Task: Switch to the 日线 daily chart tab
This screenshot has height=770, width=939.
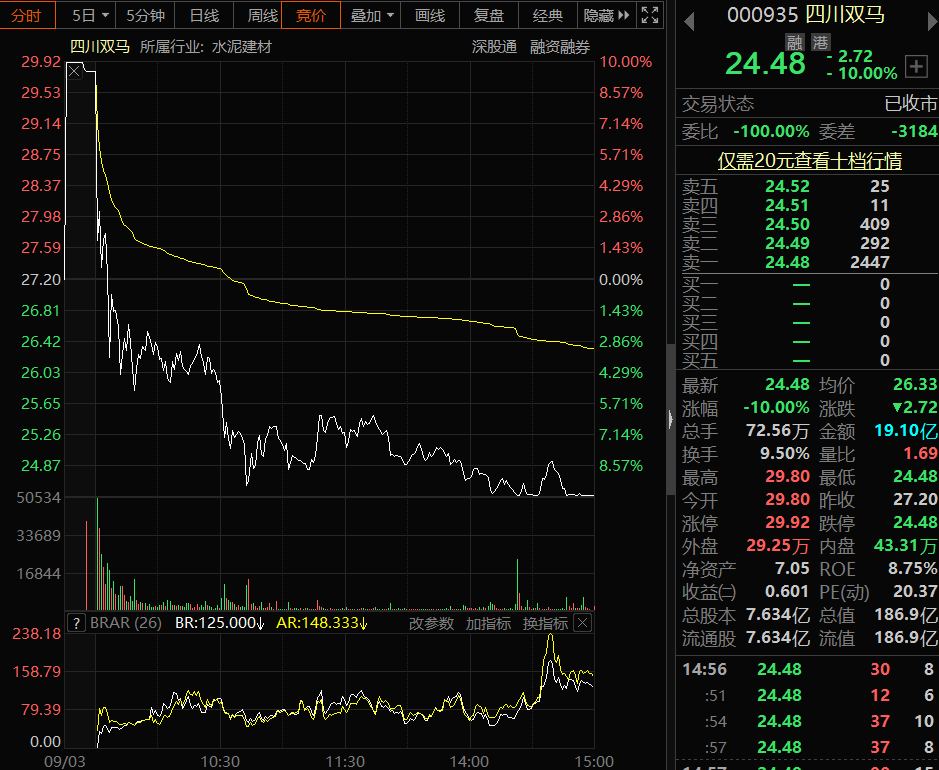Action: 204,15
